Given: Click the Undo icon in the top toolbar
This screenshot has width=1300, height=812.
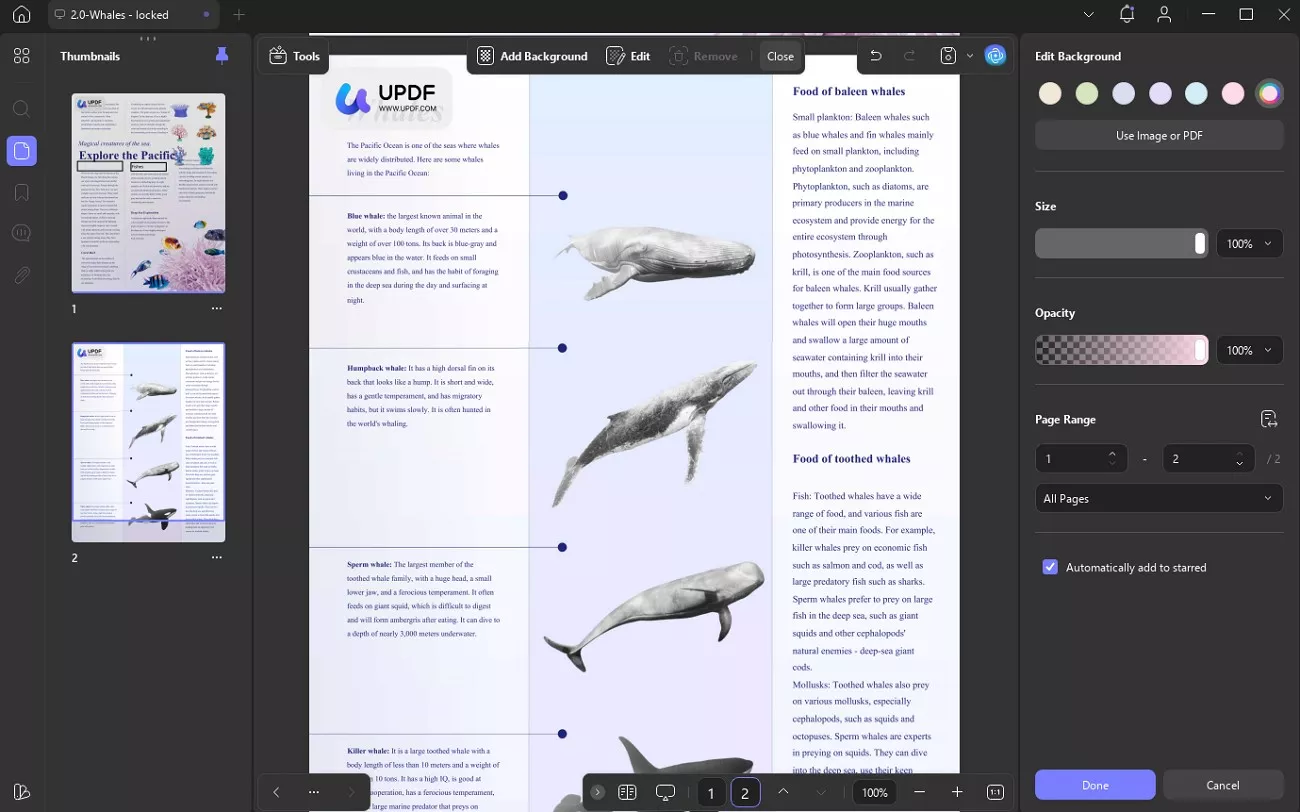Looking at the screenshot, I should click(x=876, y=55).
